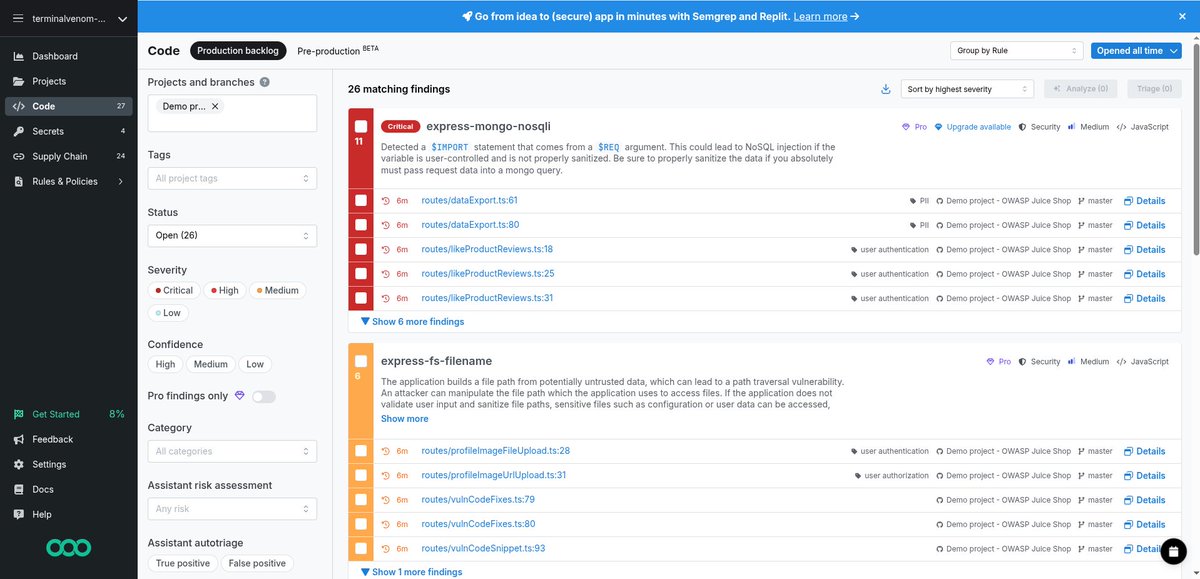
Task: Click the Projects and branches input box
Action: (x=232, y=113)
